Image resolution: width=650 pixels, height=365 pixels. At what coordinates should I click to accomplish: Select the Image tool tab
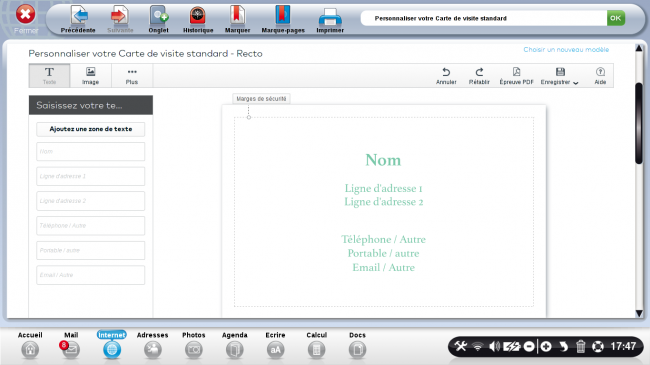[90, 75]
